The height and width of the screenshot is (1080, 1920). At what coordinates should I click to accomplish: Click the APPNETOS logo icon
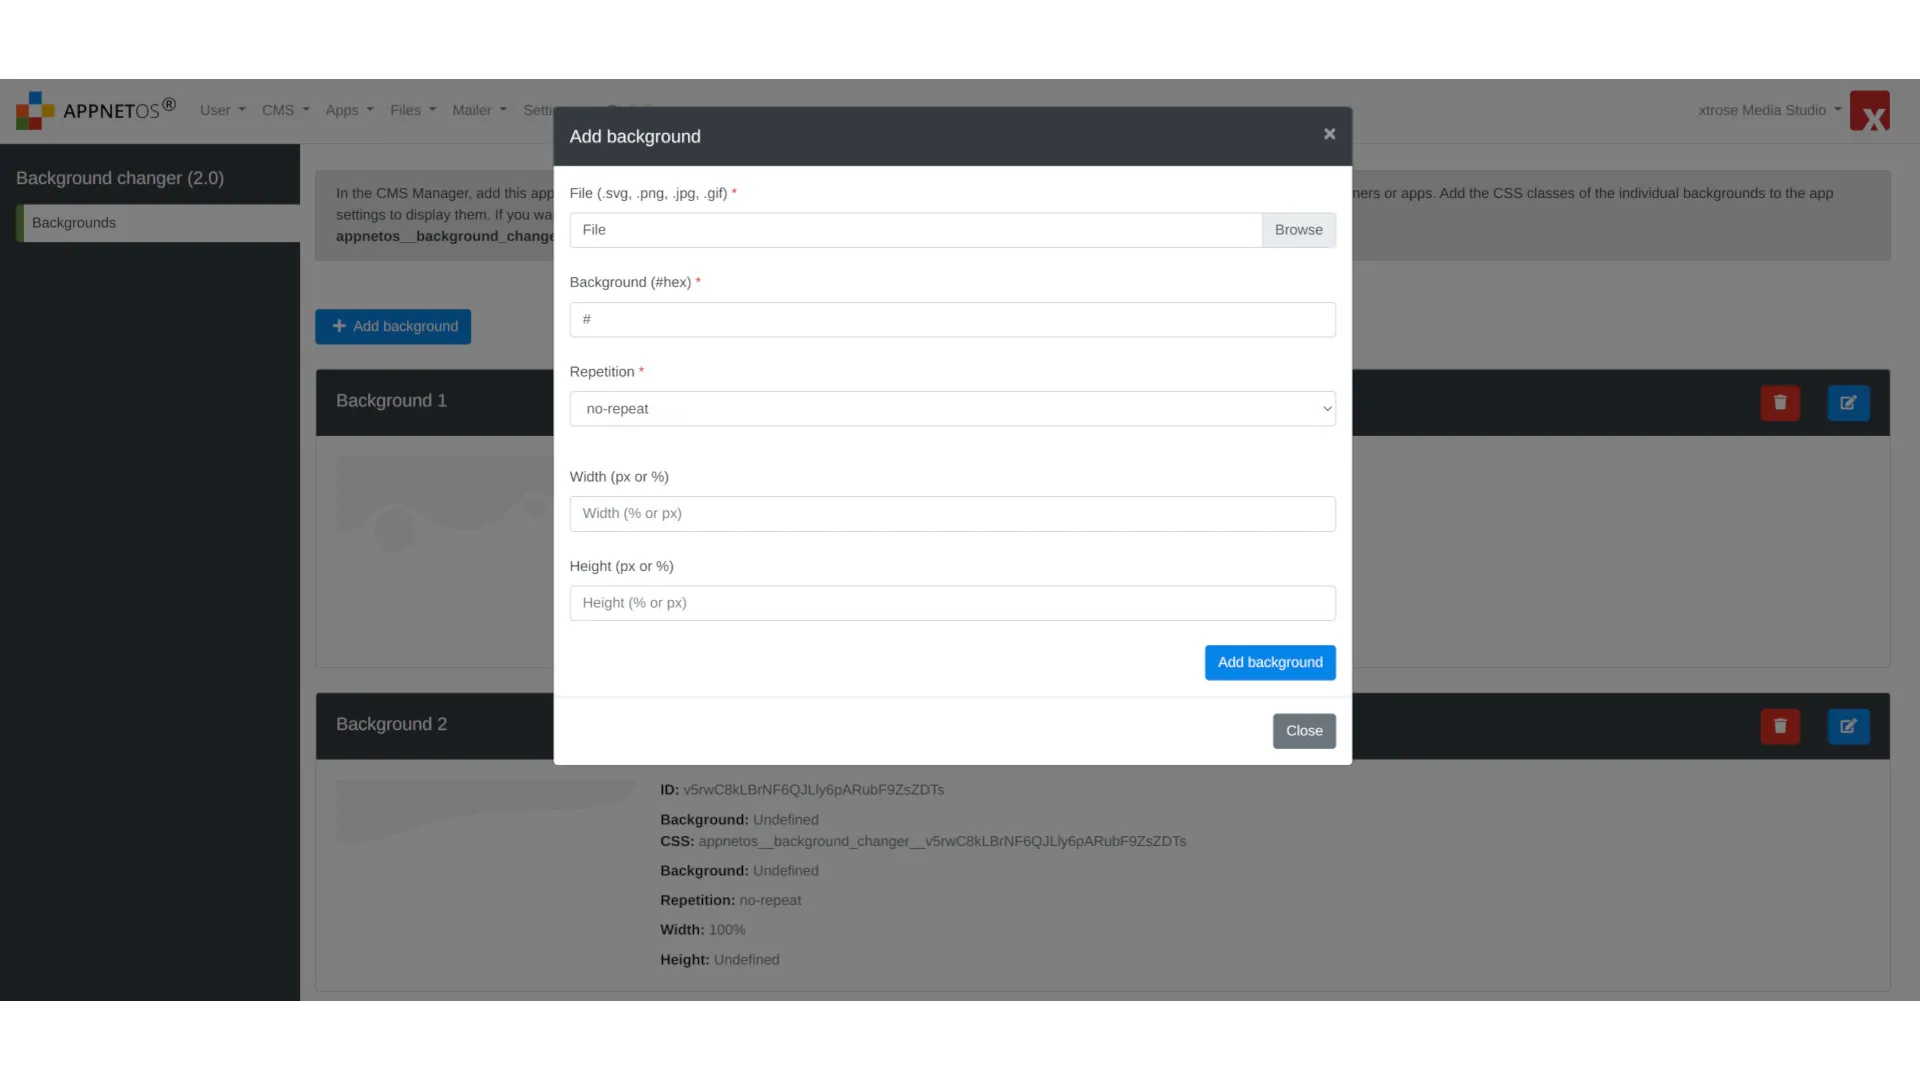[x=32, y=111]
